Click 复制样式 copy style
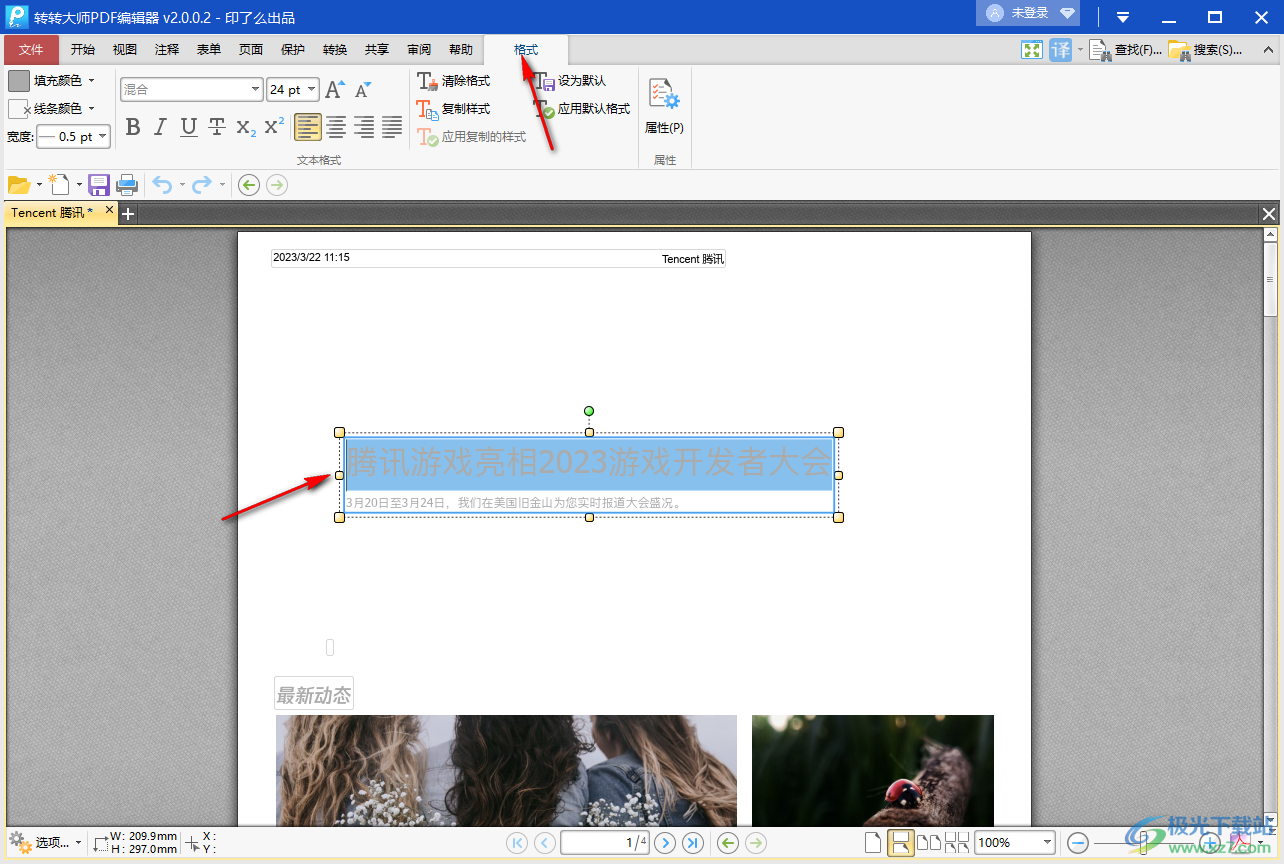The image size is (1284, 864). (454, 108)
